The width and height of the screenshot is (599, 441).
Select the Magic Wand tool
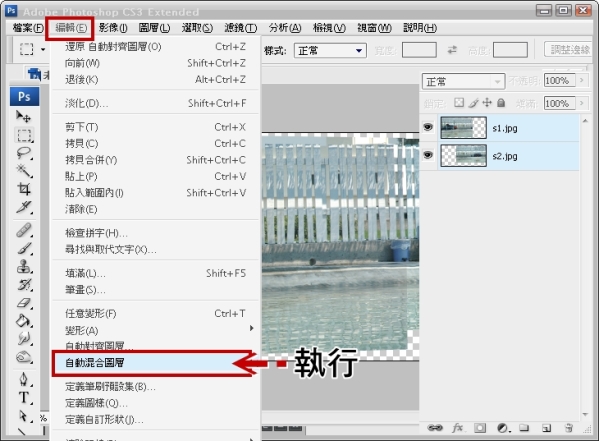24,171
